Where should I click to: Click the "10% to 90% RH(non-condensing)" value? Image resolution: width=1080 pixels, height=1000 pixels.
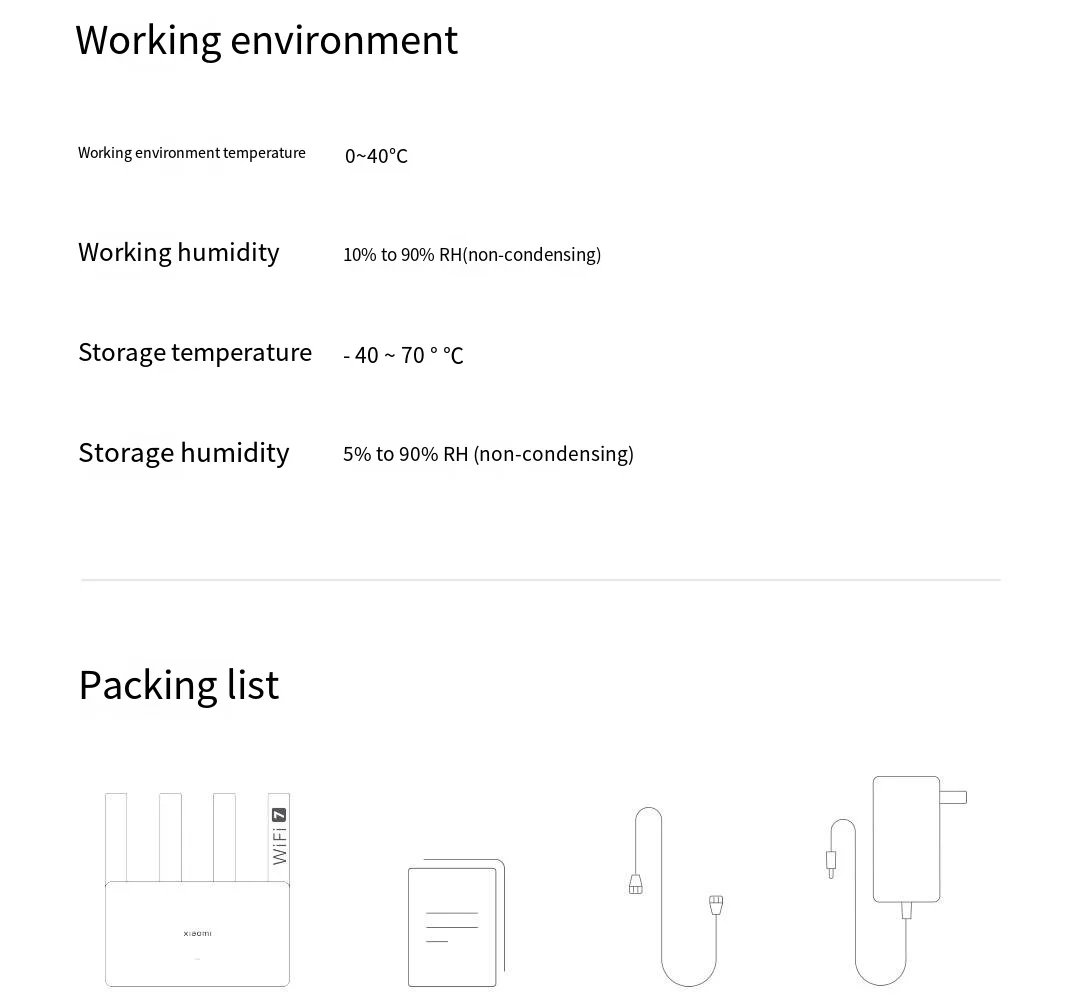coord(472,255)
